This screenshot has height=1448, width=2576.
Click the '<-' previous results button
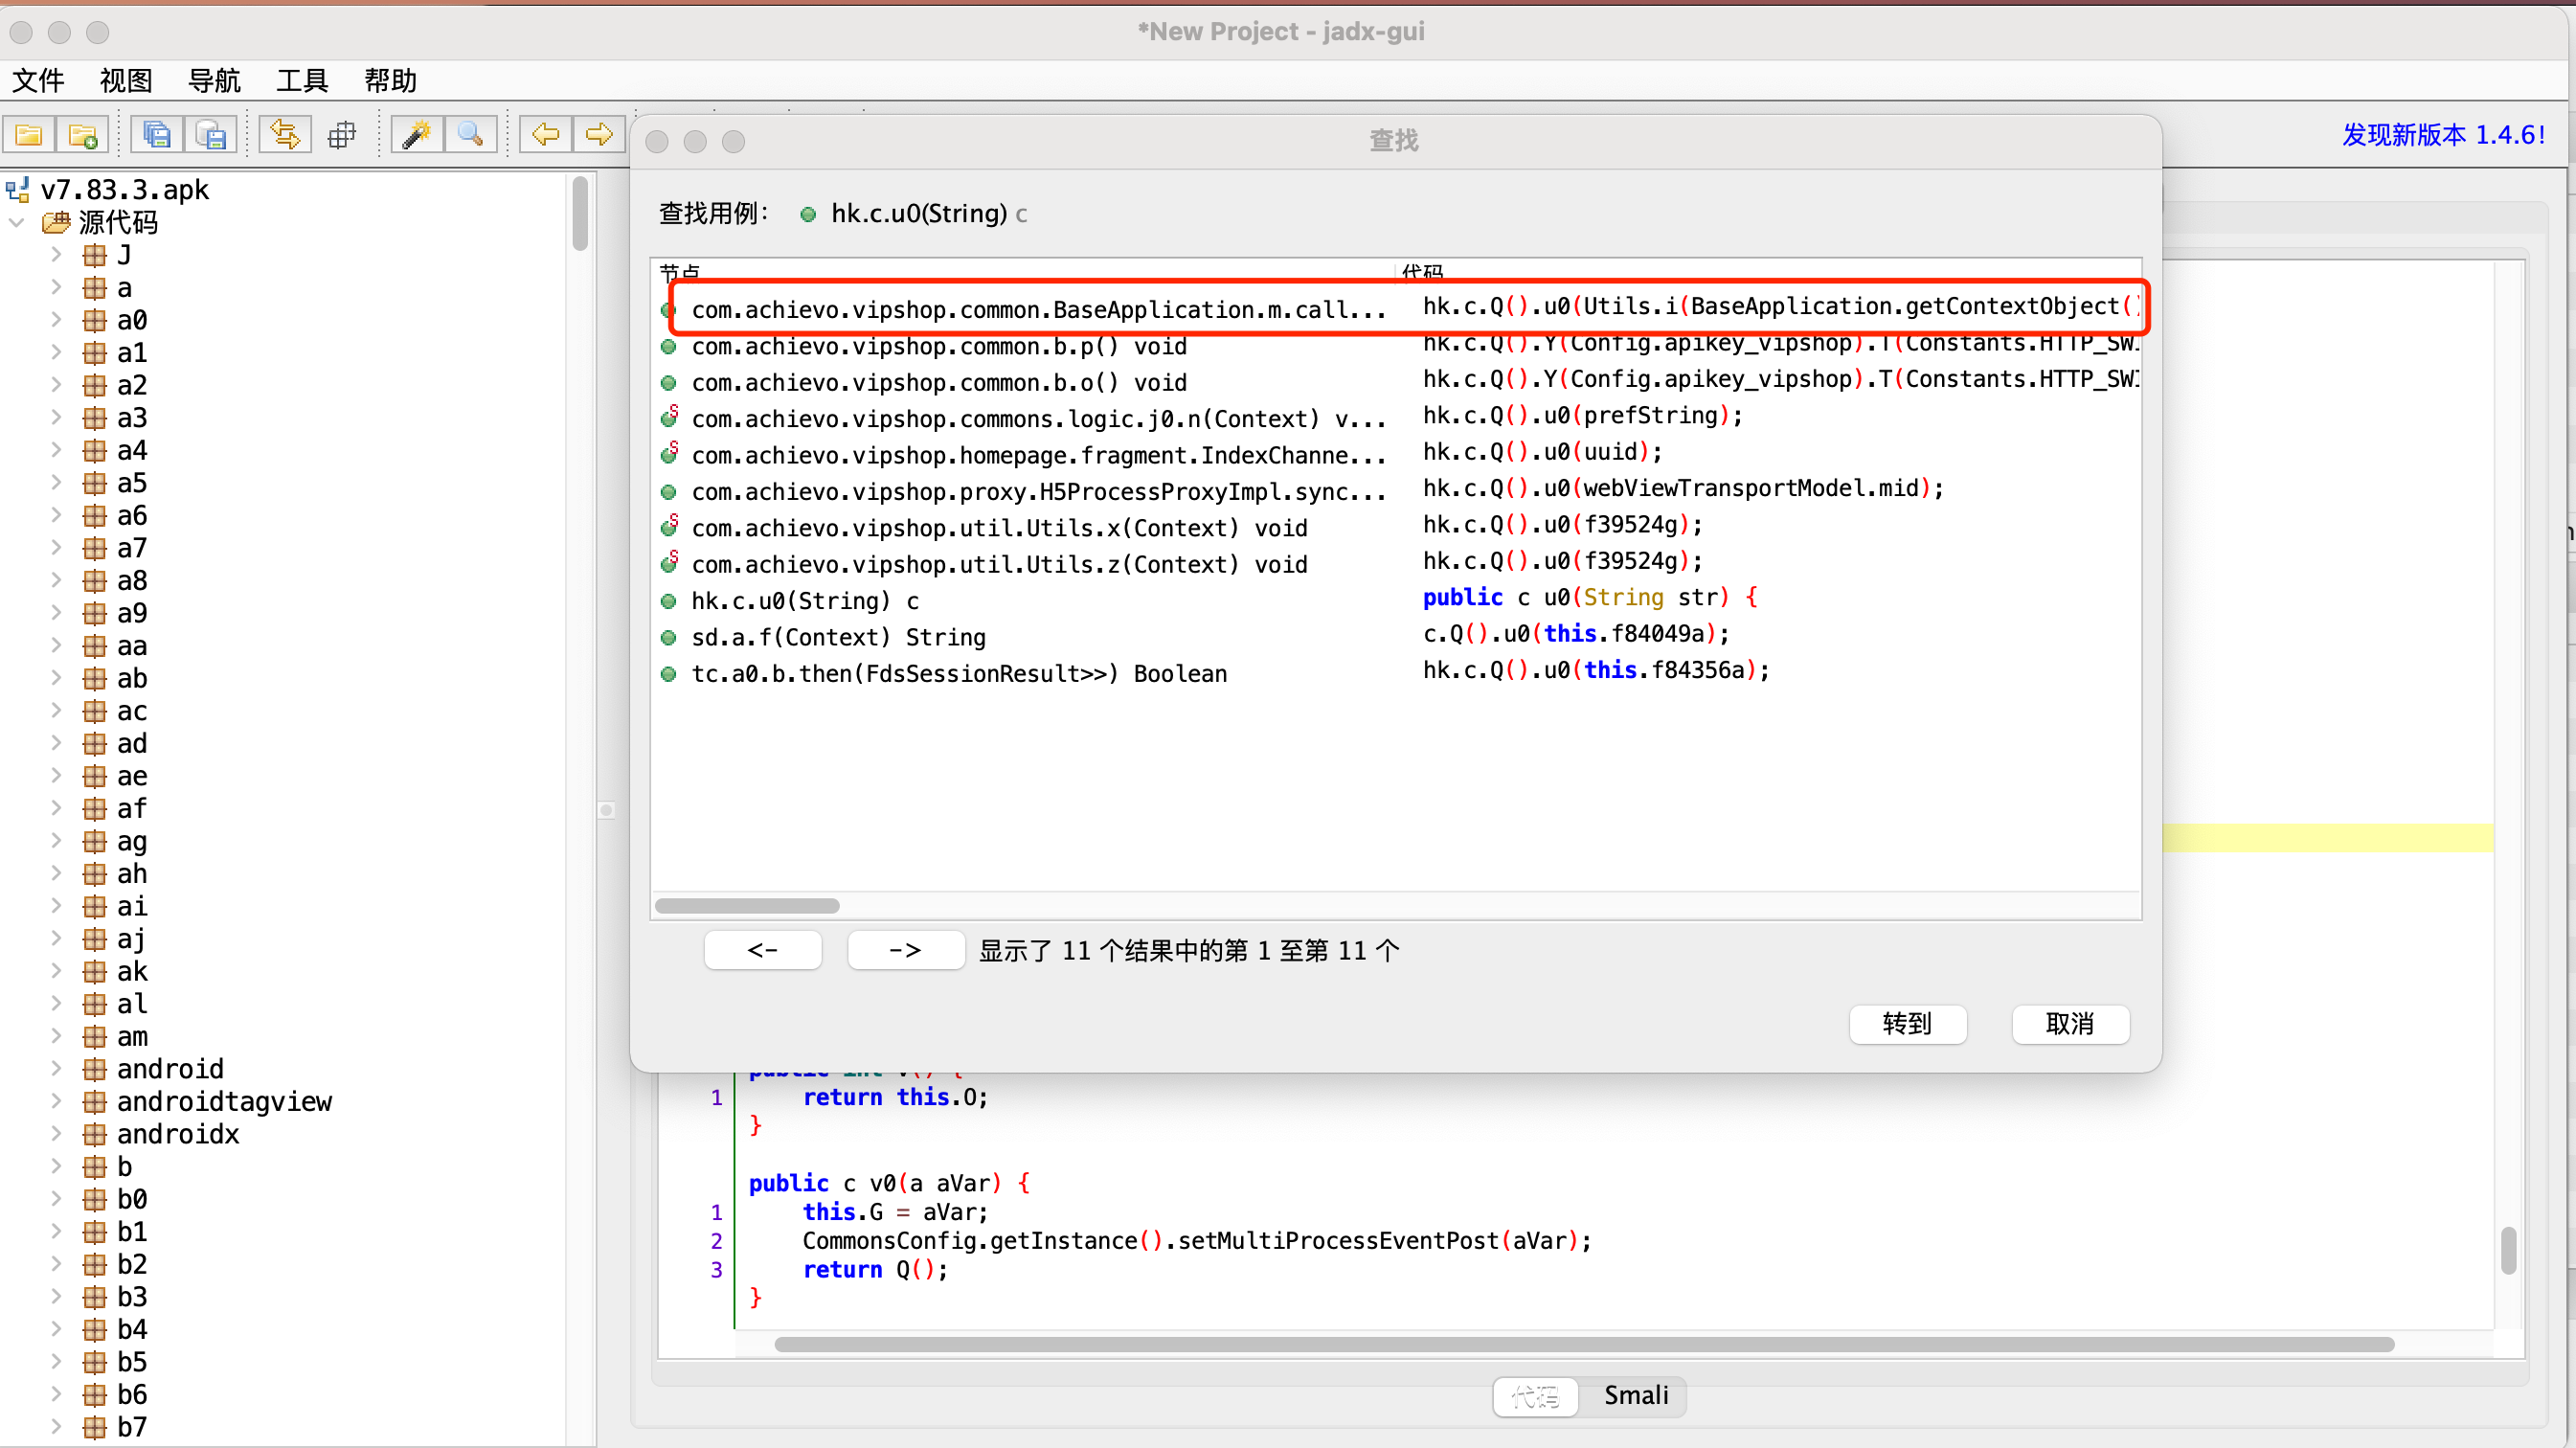tap(763, 950)
